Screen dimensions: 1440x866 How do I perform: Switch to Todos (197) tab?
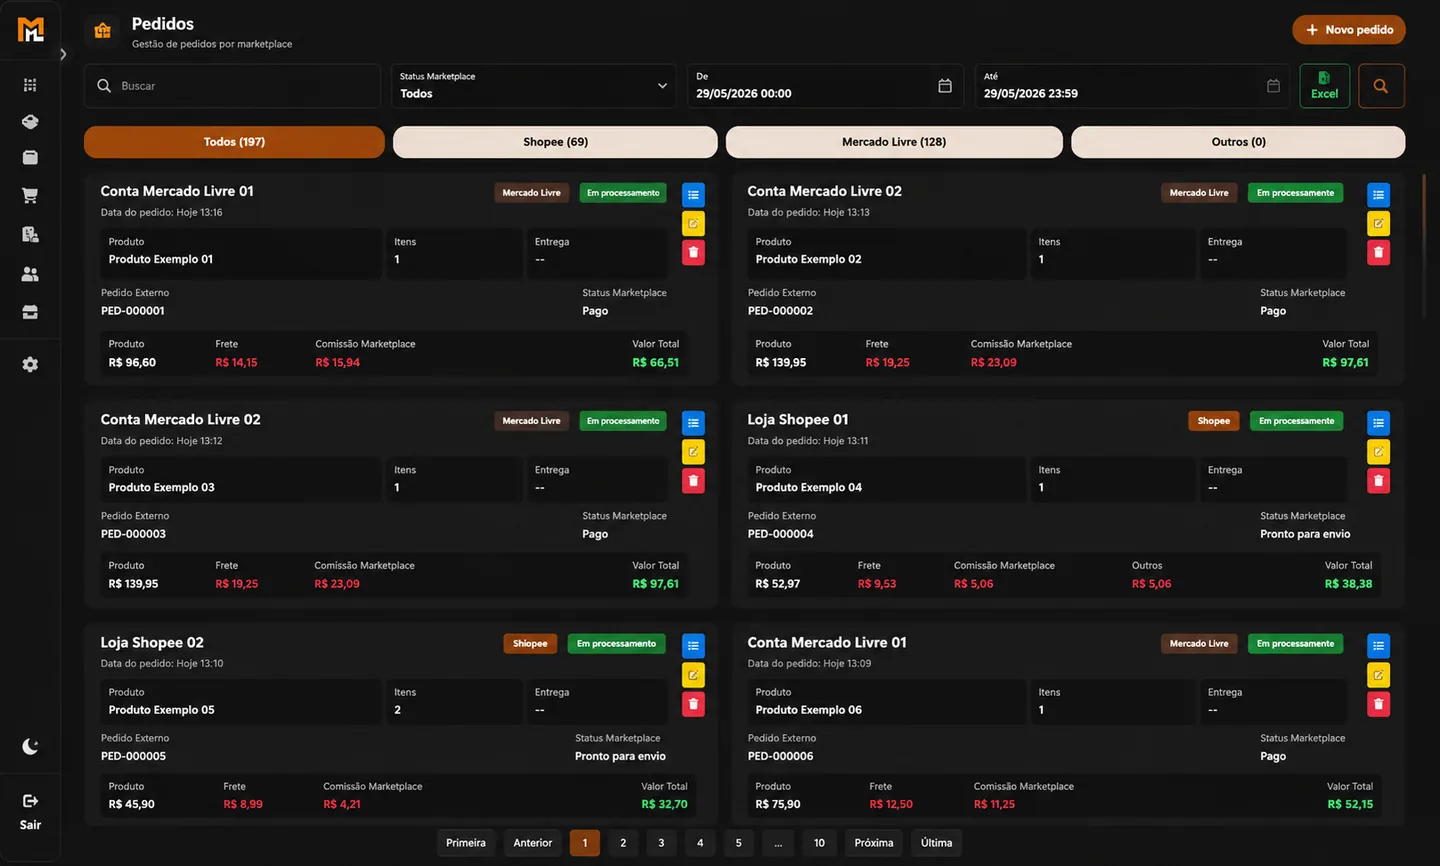[234, 142]
